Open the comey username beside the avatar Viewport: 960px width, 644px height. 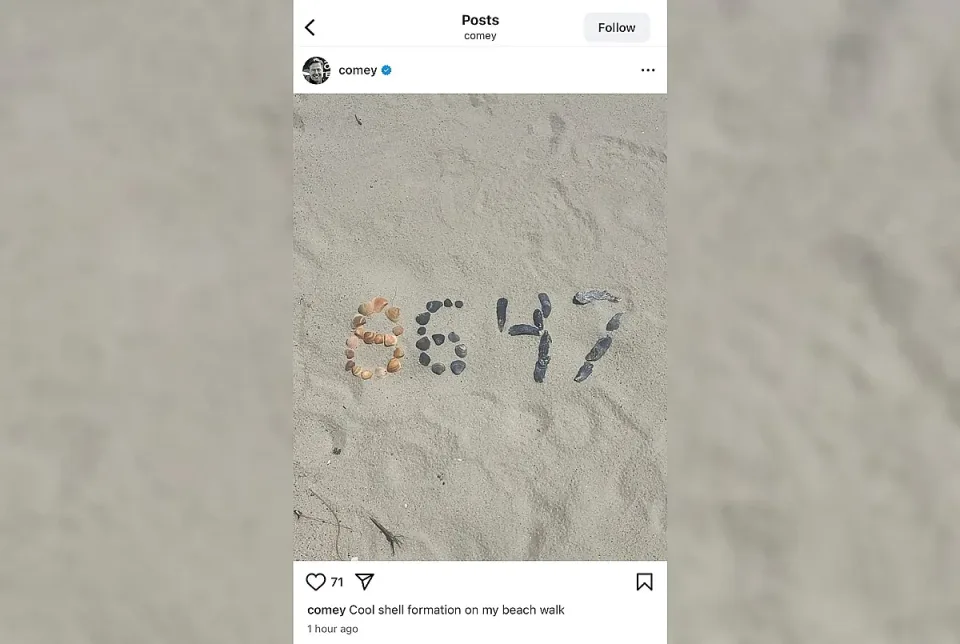(358, 70)
